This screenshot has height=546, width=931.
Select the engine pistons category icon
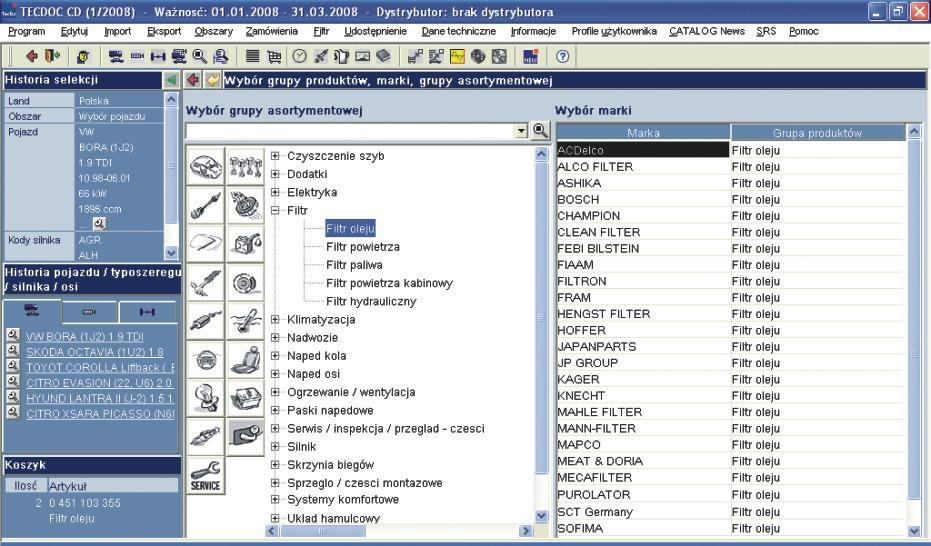tap(245, 167)
